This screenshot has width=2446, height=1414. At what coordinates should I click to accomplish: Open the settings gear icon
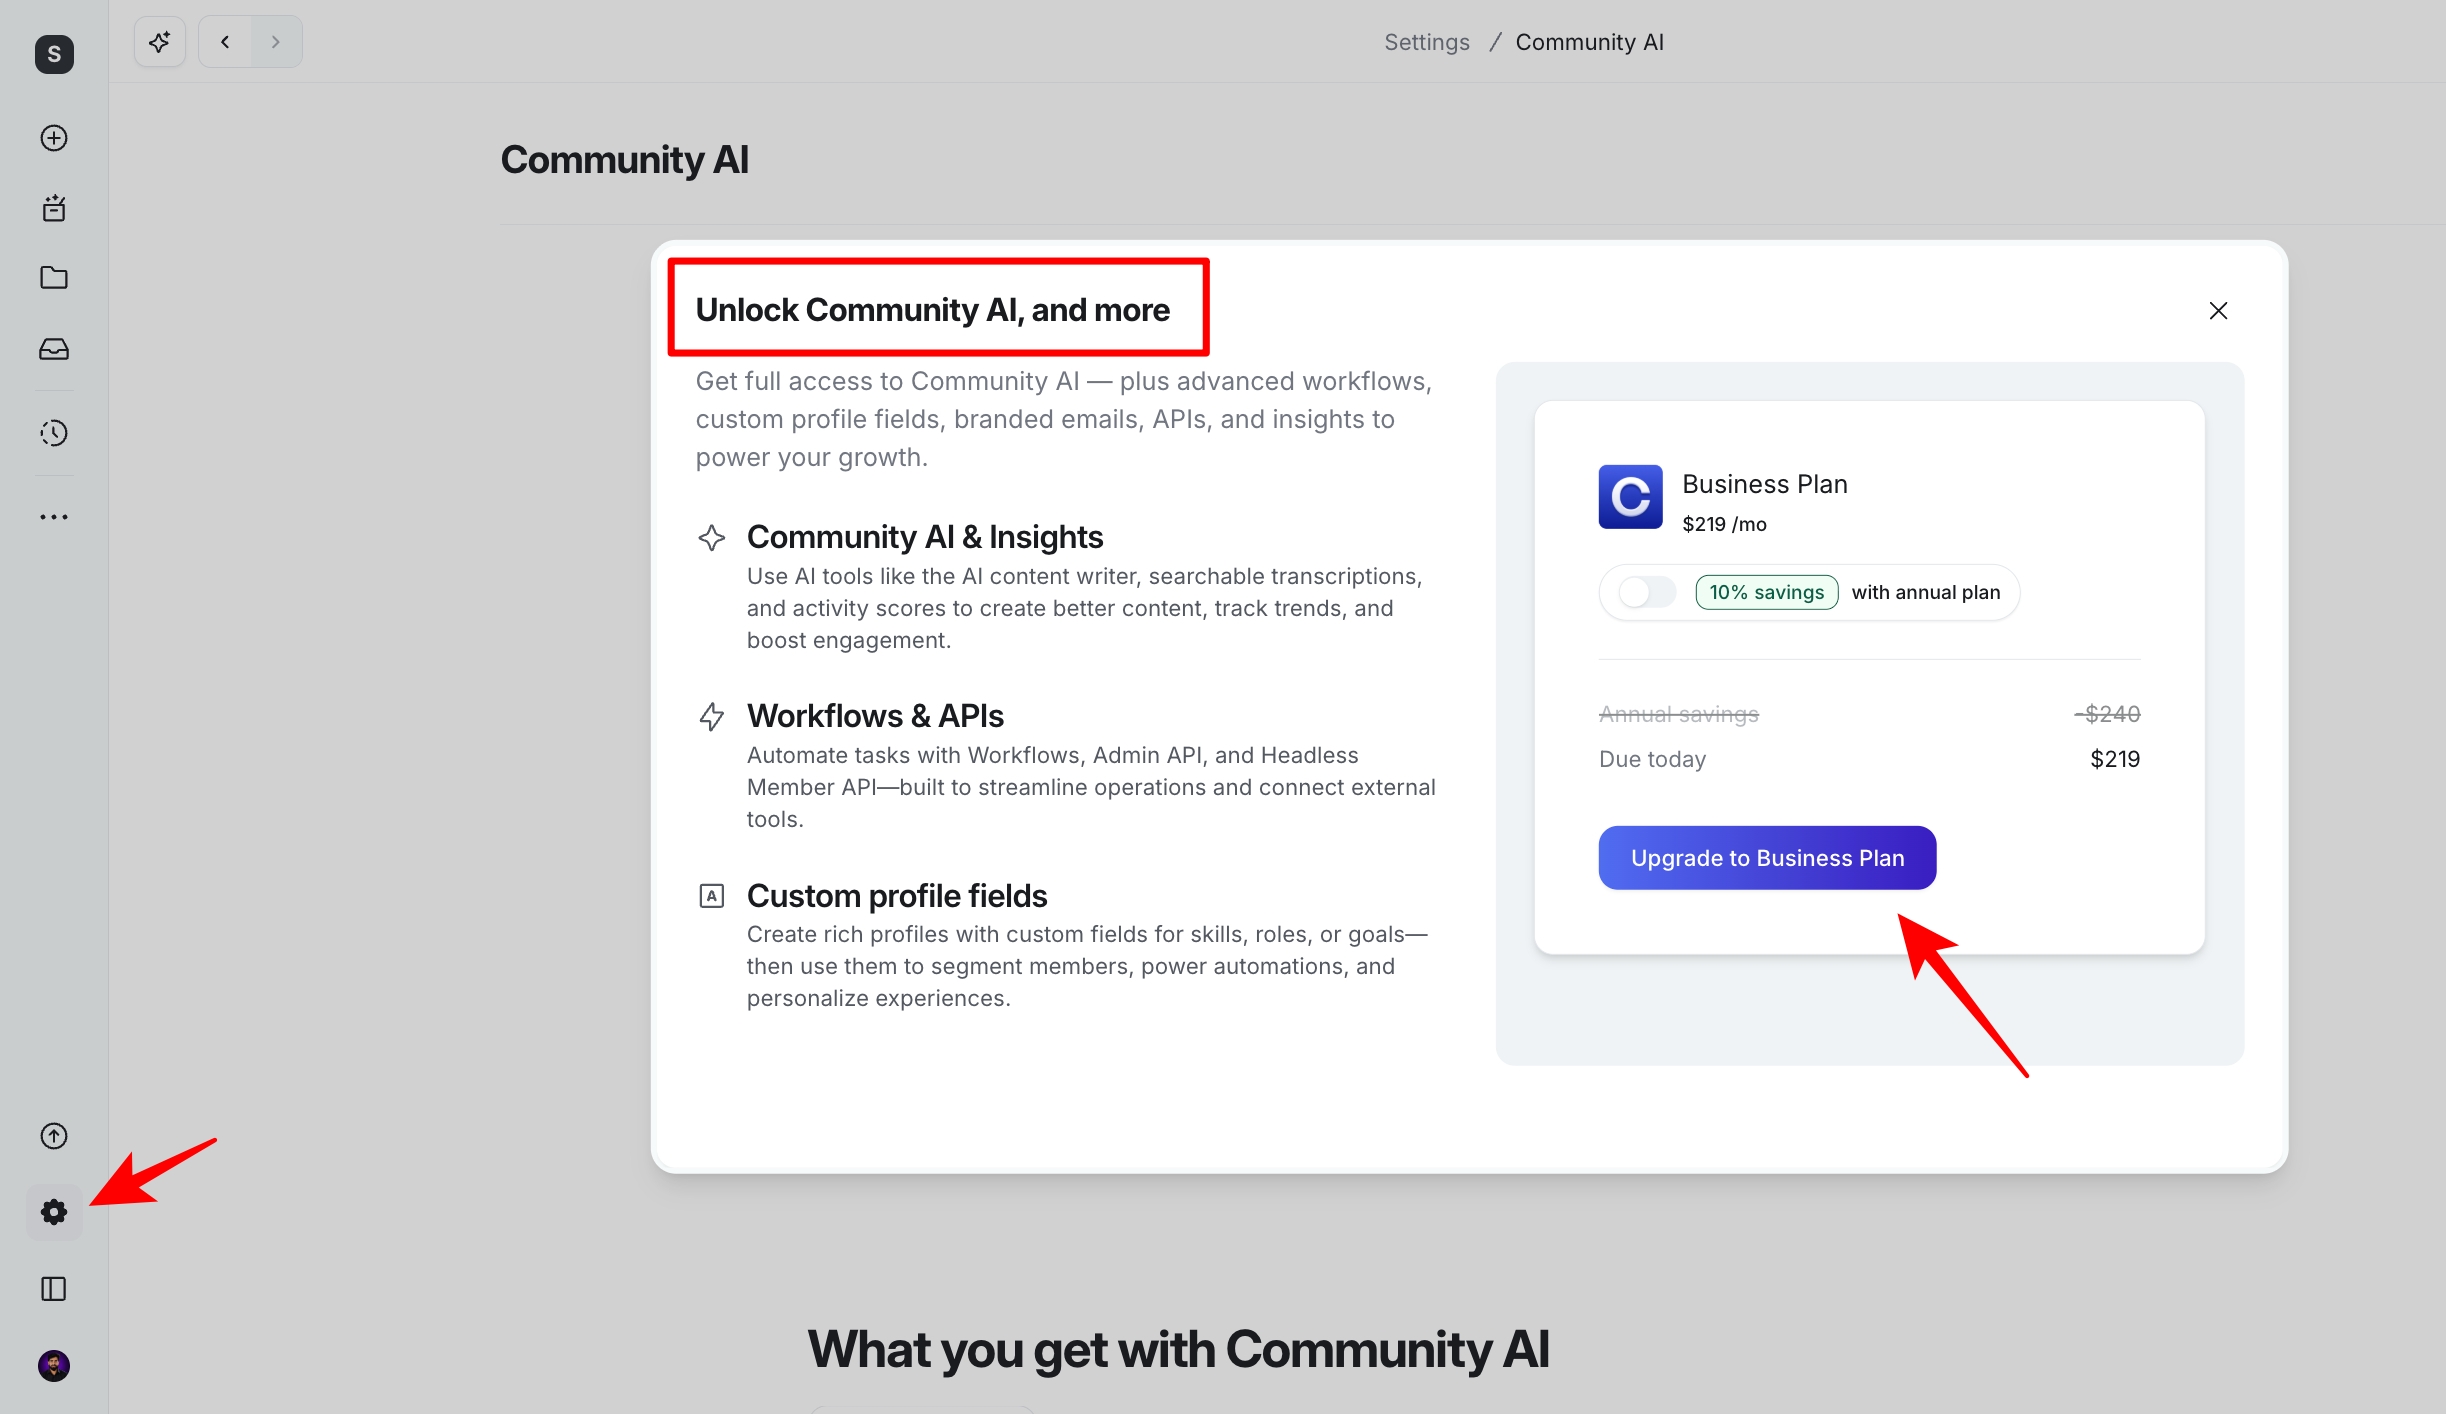[54, 1212]
